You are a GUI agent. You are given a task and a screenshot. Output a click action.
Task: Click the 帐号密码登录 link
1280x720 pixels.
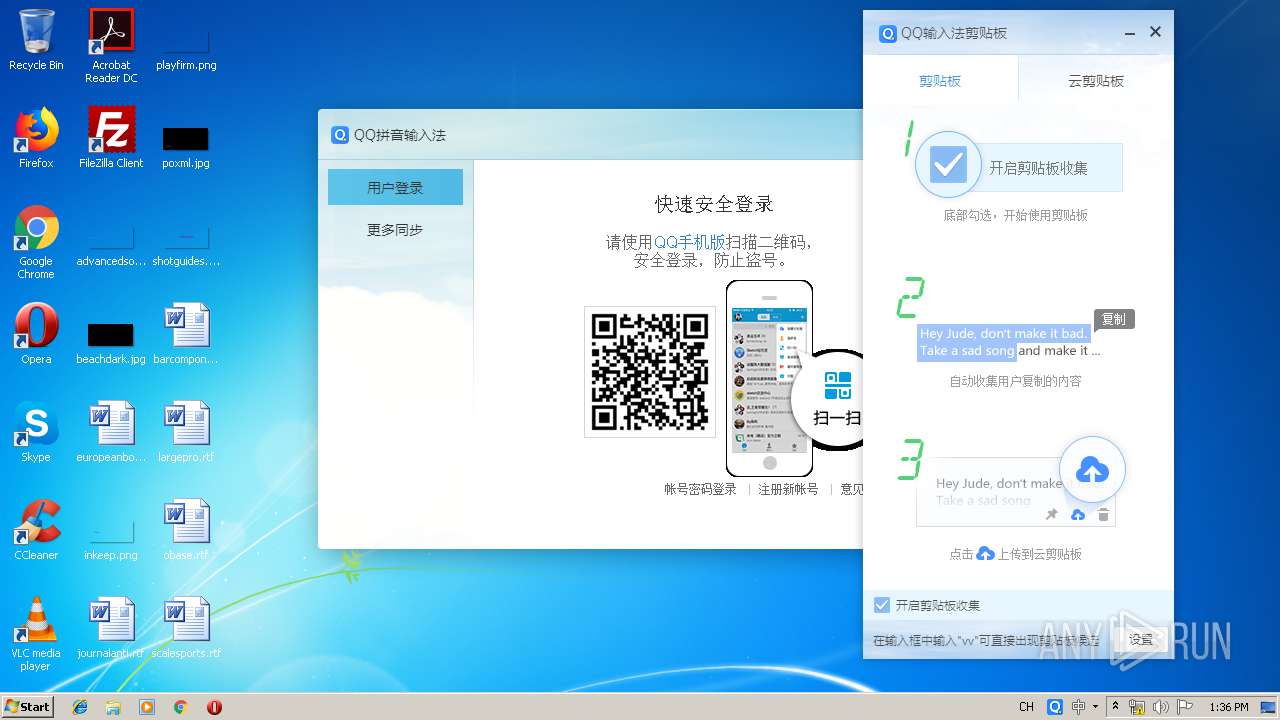pyautogui.click(x=700, y=489)
